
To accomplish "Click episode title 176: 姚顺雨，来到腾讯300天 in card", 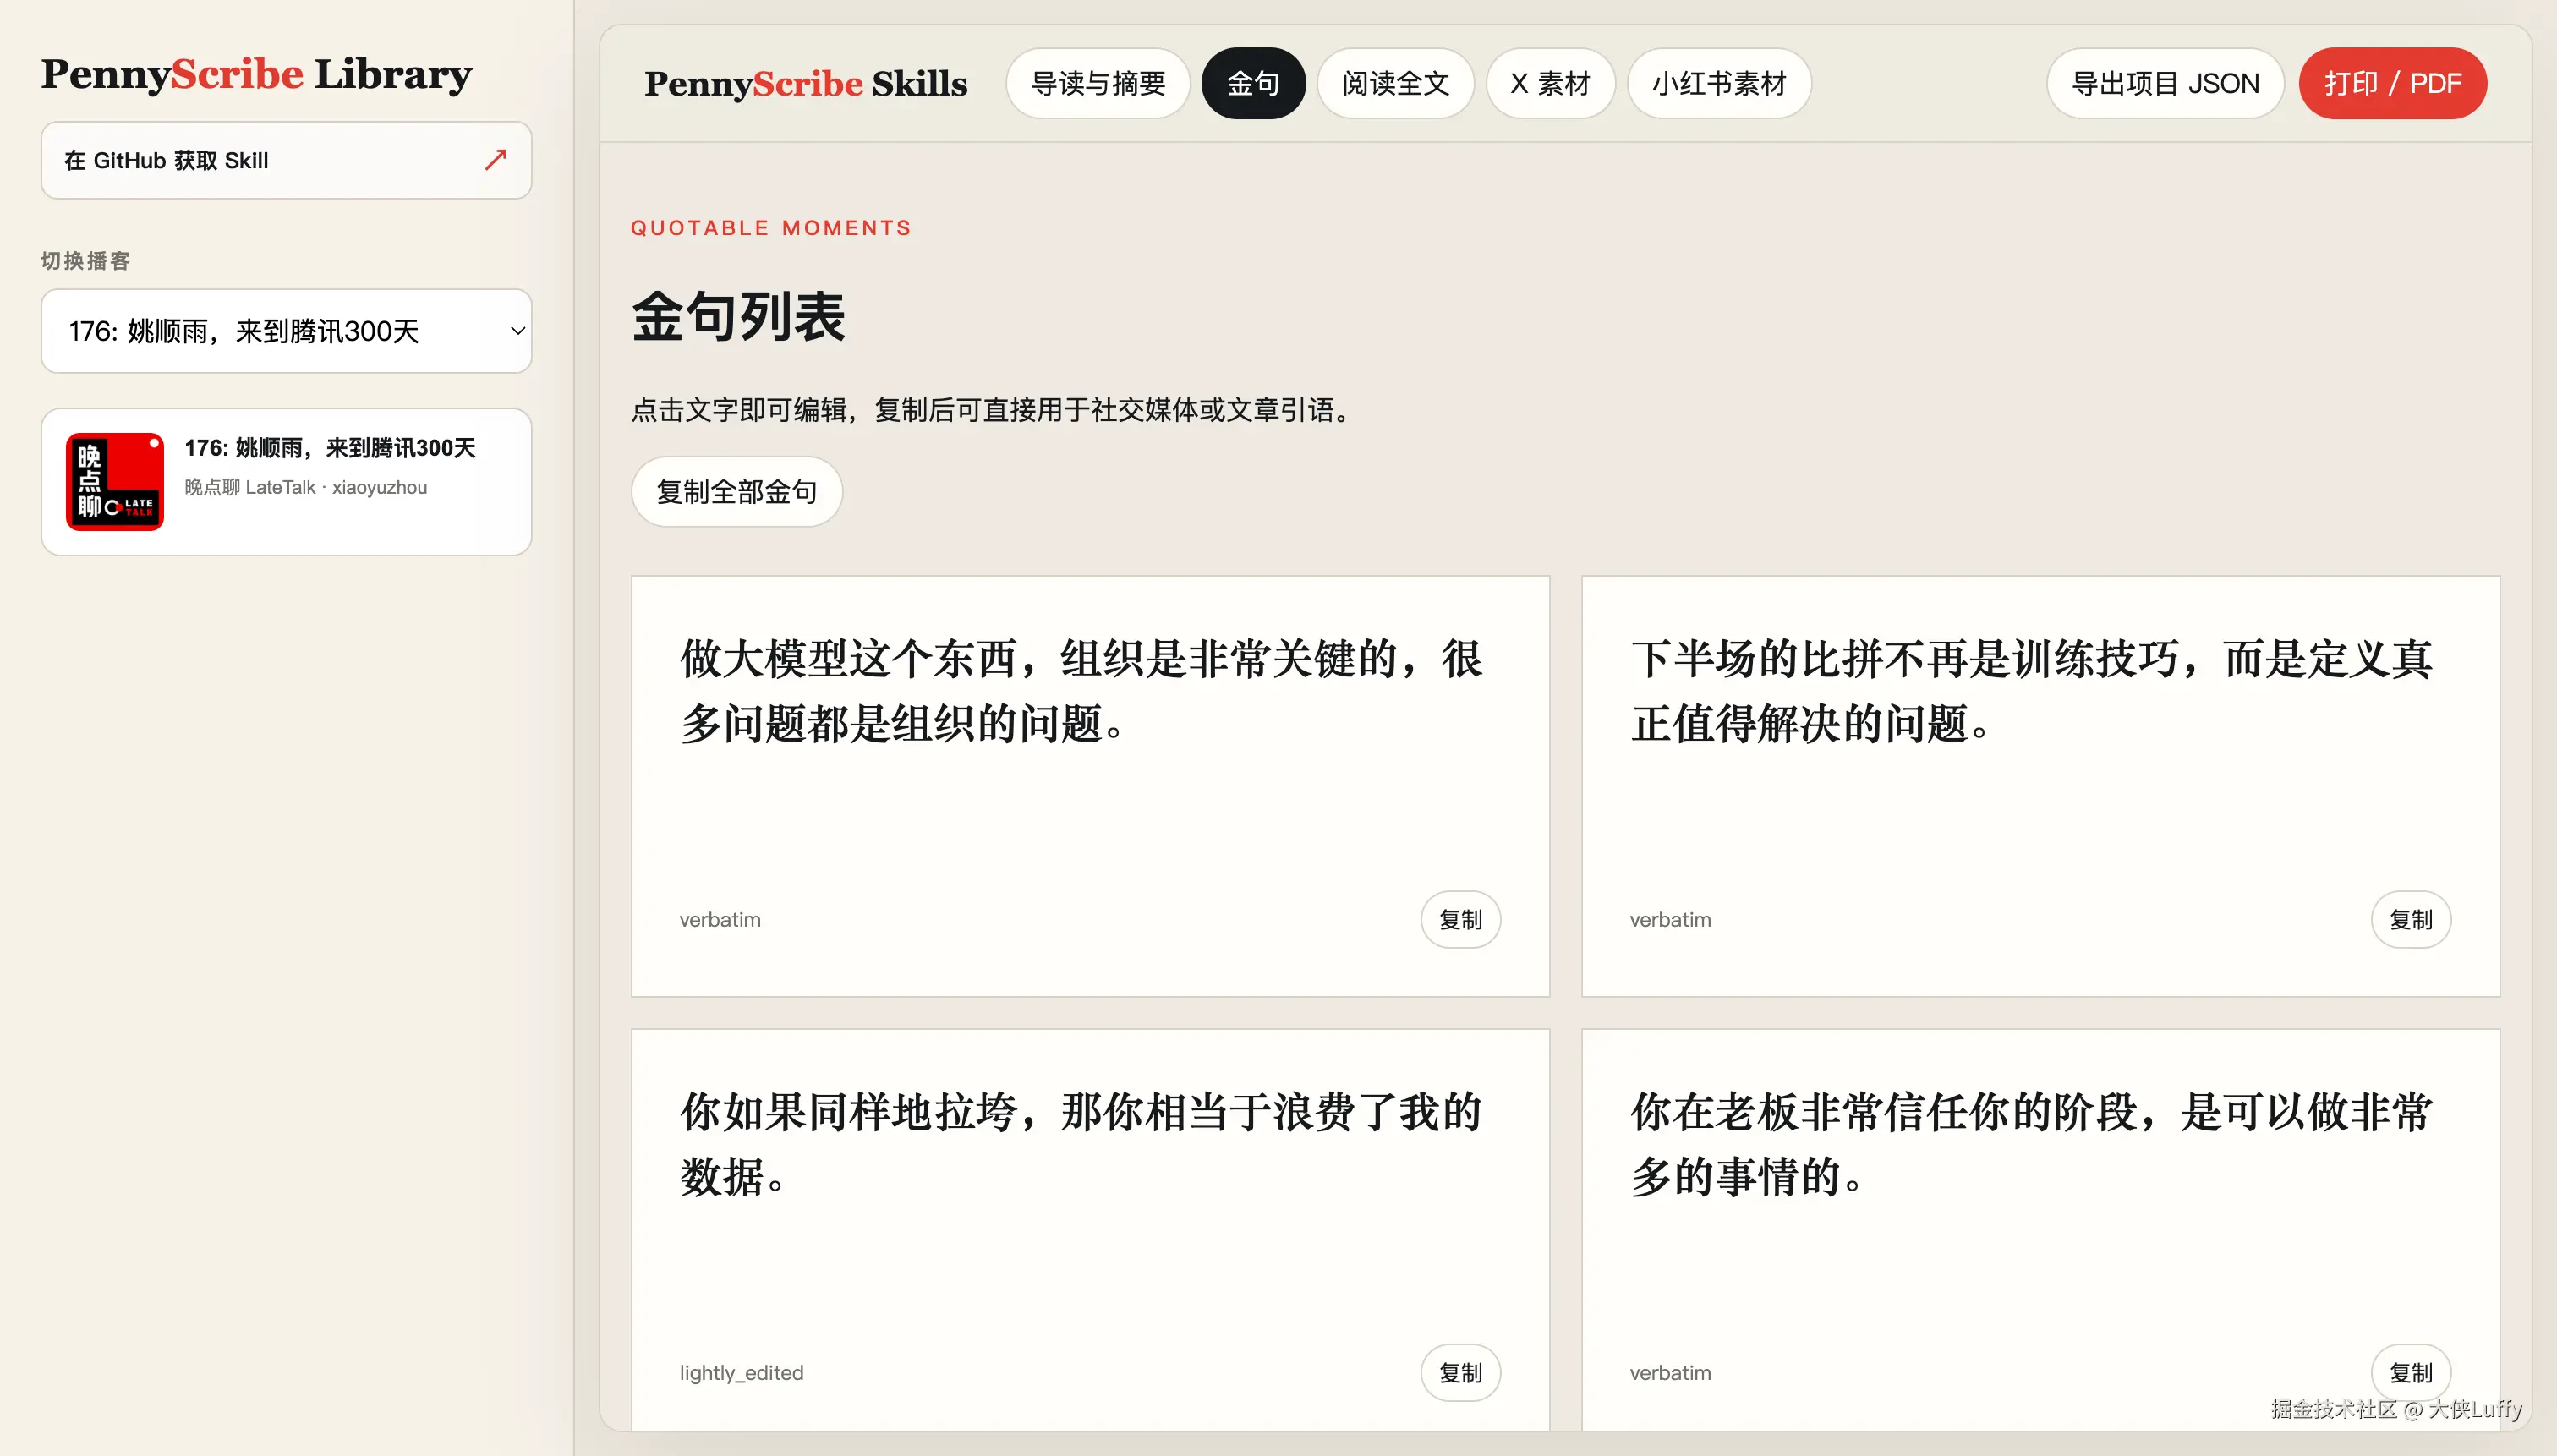I will point(330,448).
